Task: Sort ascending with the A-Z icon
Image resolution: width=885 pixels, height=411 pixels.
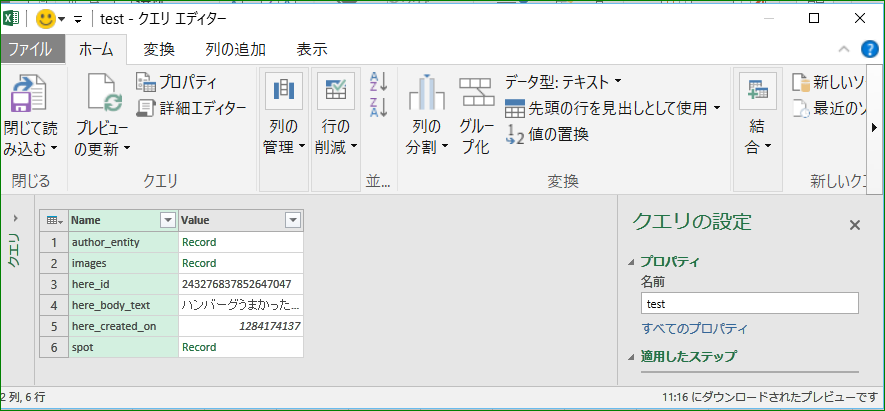Action: click(x=378, y=82)
